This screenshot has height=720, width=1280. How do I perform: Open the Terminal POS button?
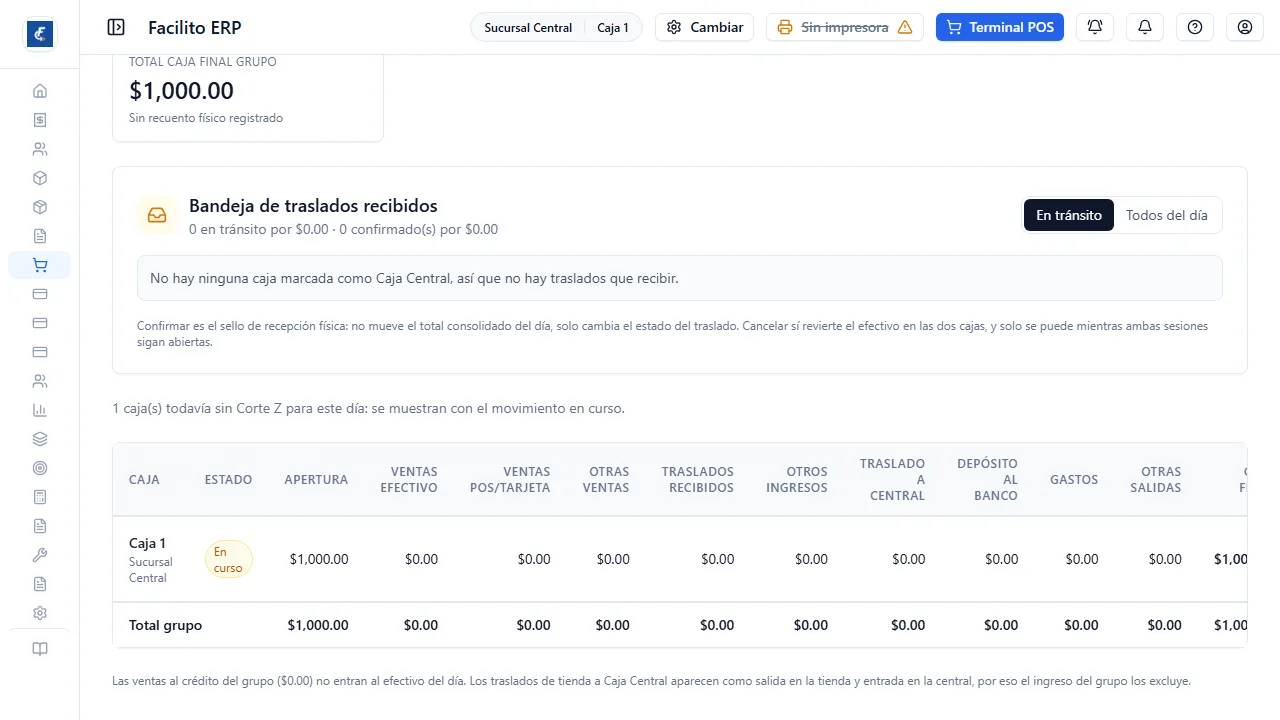point(1000,27)
